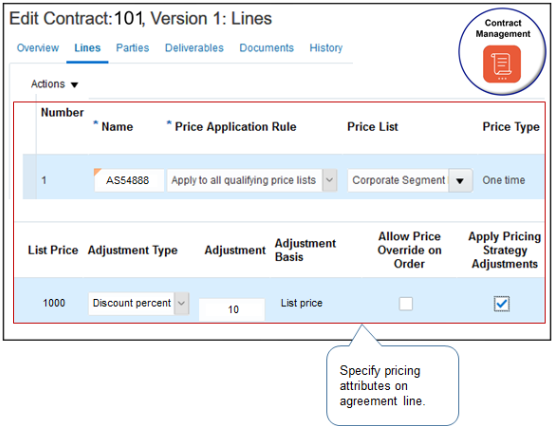The image size is (554, 427).
Task: Click the Edit Contract page title
Action: (140, 18)
